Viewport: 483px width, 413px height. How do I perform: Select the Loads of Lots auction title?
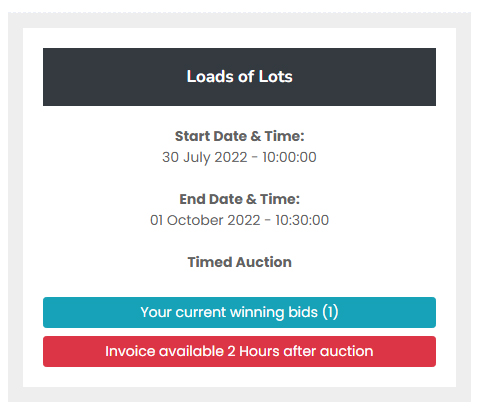coord(239,76)
